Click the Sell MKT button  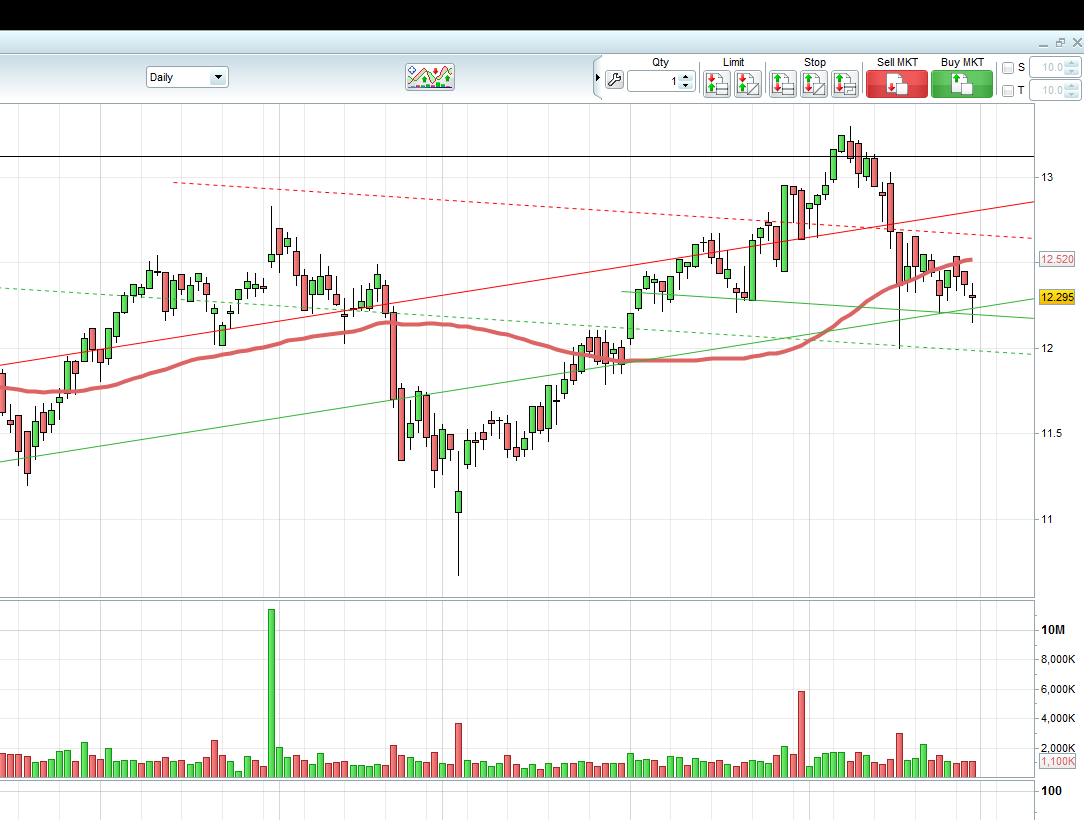[x=897, y=84]
